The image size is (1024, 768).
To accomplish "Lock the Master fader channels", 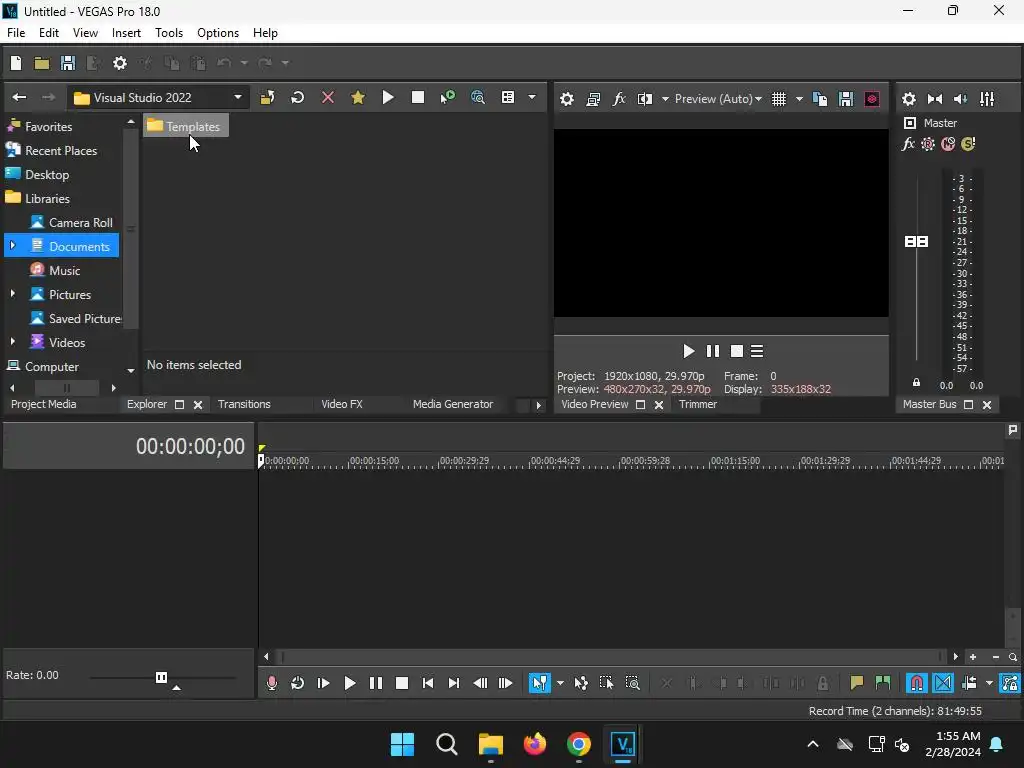I will click(x=916, y=383).
